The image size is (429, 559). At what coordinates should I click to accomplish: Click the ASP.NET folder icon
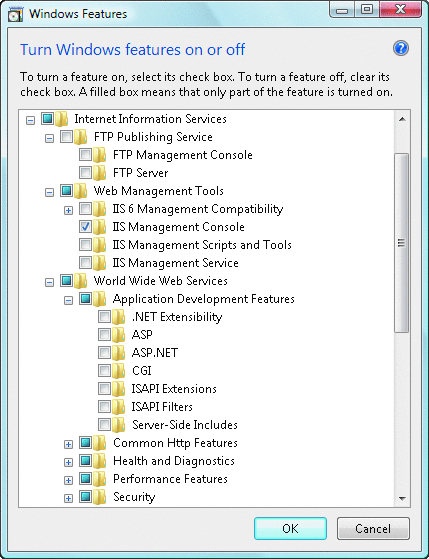click(118, 353)
